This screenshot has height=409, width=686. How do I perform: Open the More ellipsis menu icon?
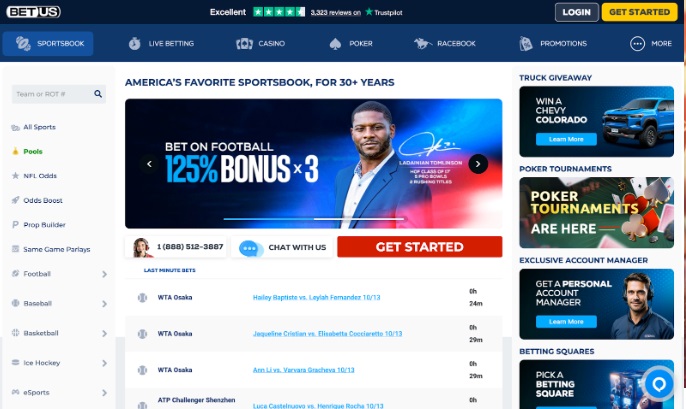(x=637, y=44)
